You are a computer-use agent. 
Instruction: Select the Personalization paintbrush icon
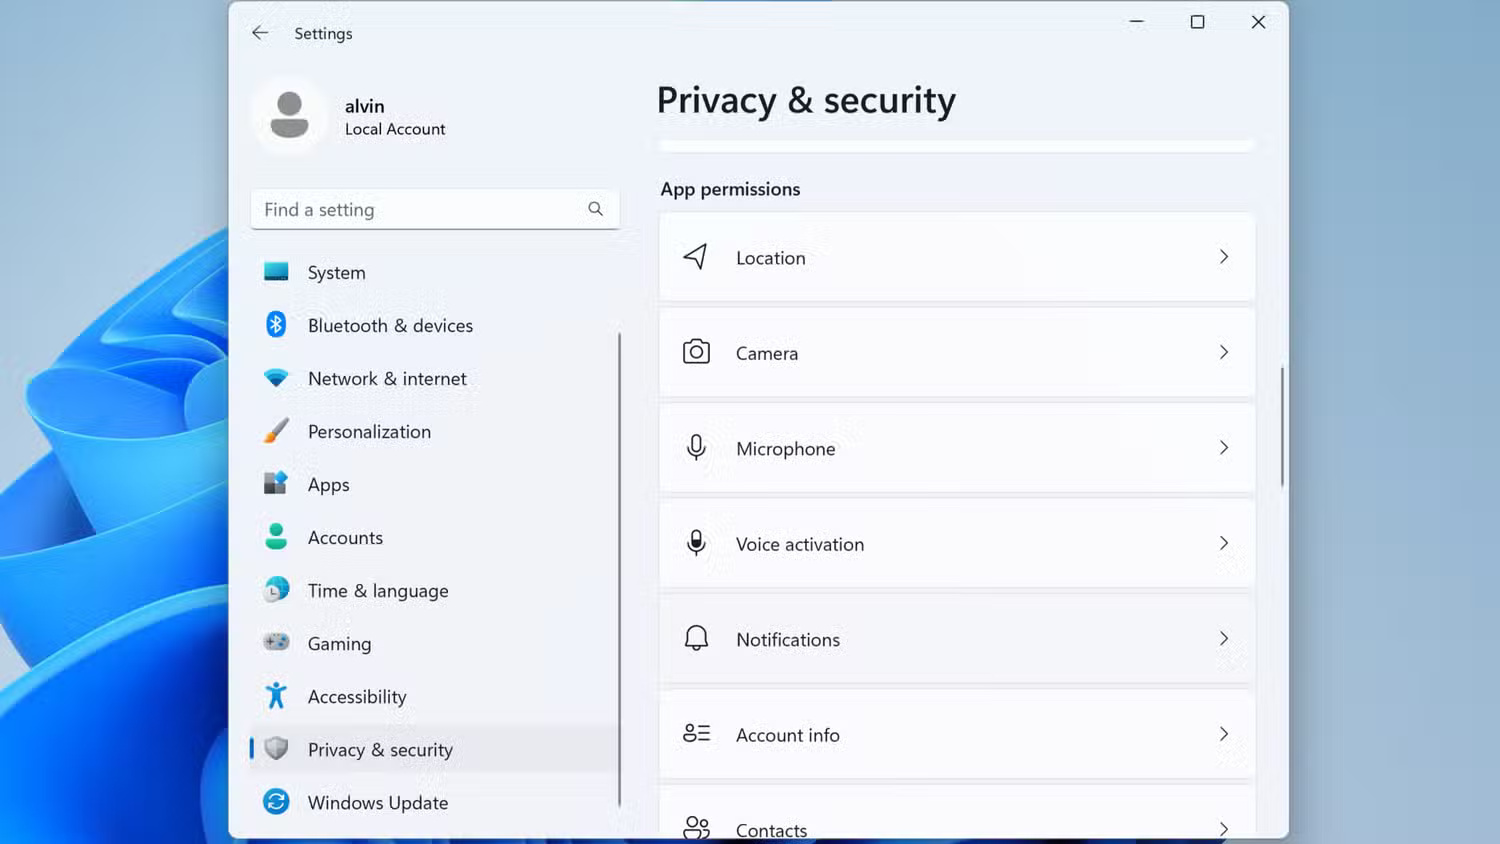tap(275, 431)
